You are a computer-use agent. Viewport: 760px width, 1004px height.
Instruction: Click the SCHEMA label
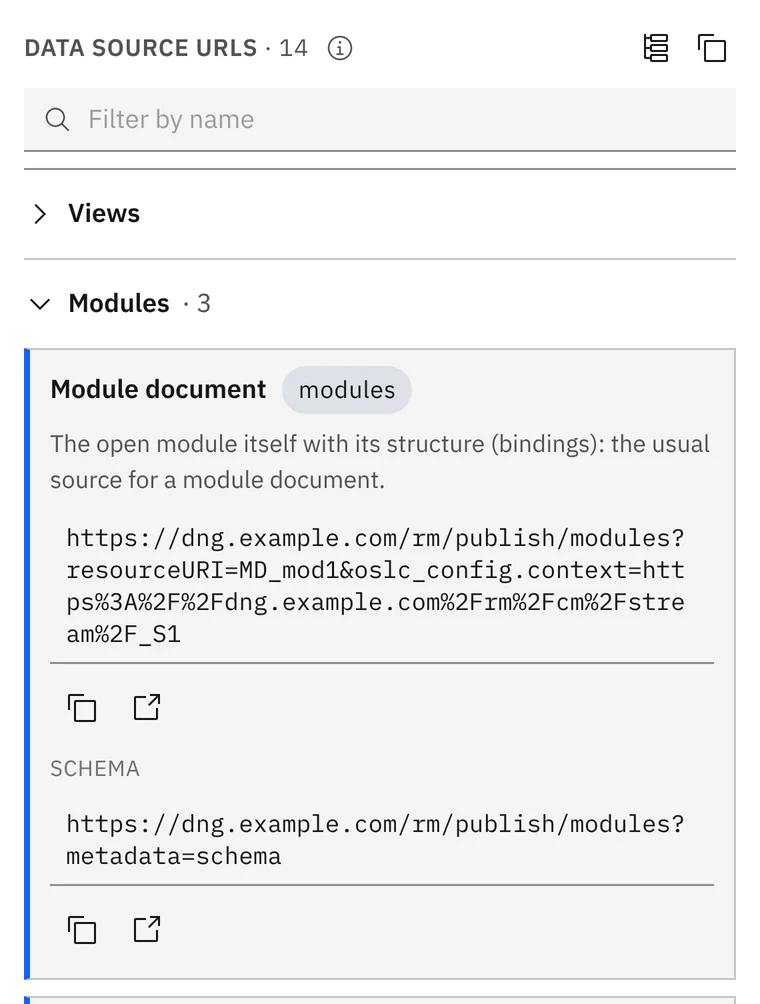[95, 768]
